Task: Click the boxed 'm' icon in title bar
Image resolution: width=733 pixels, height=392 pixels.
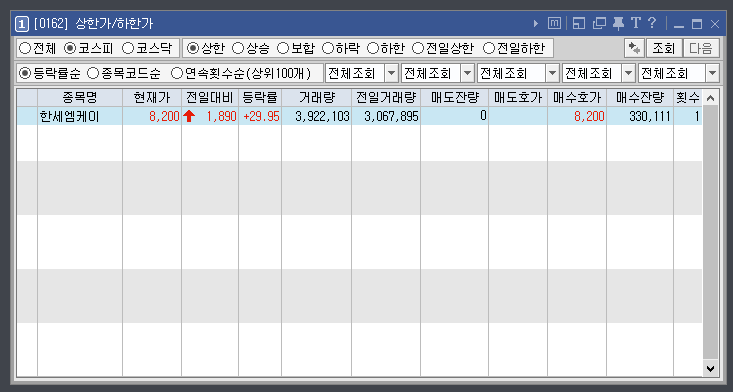Action: [554, 23]
